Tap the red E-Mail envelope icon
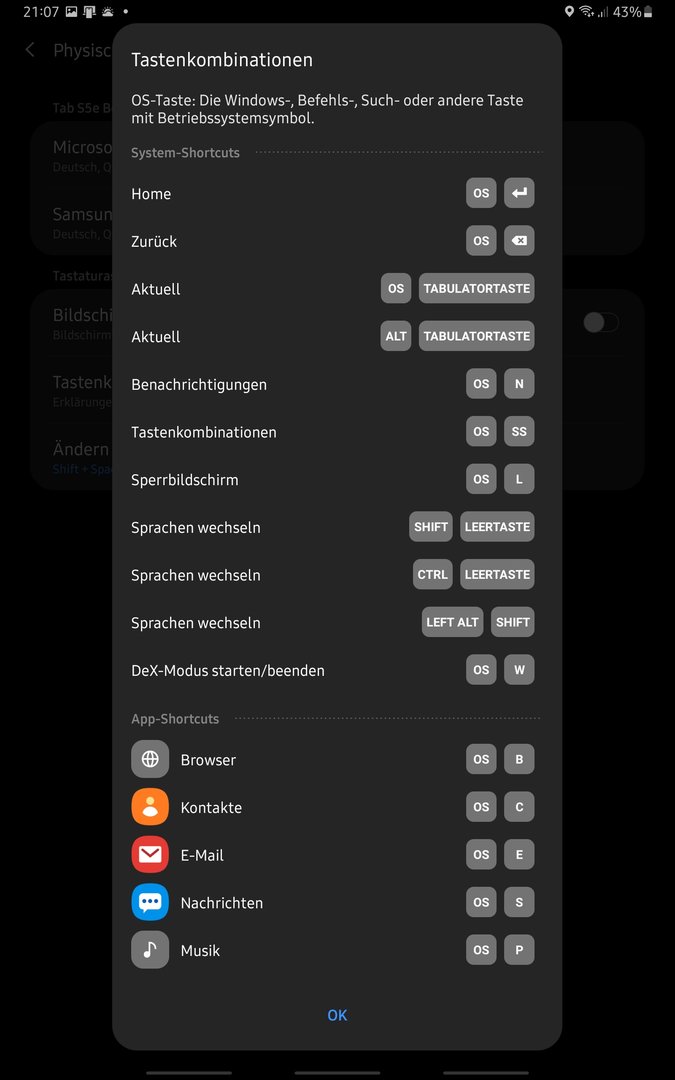The height and width of the screenshot is (1080, 675). [x=150, y=854]
